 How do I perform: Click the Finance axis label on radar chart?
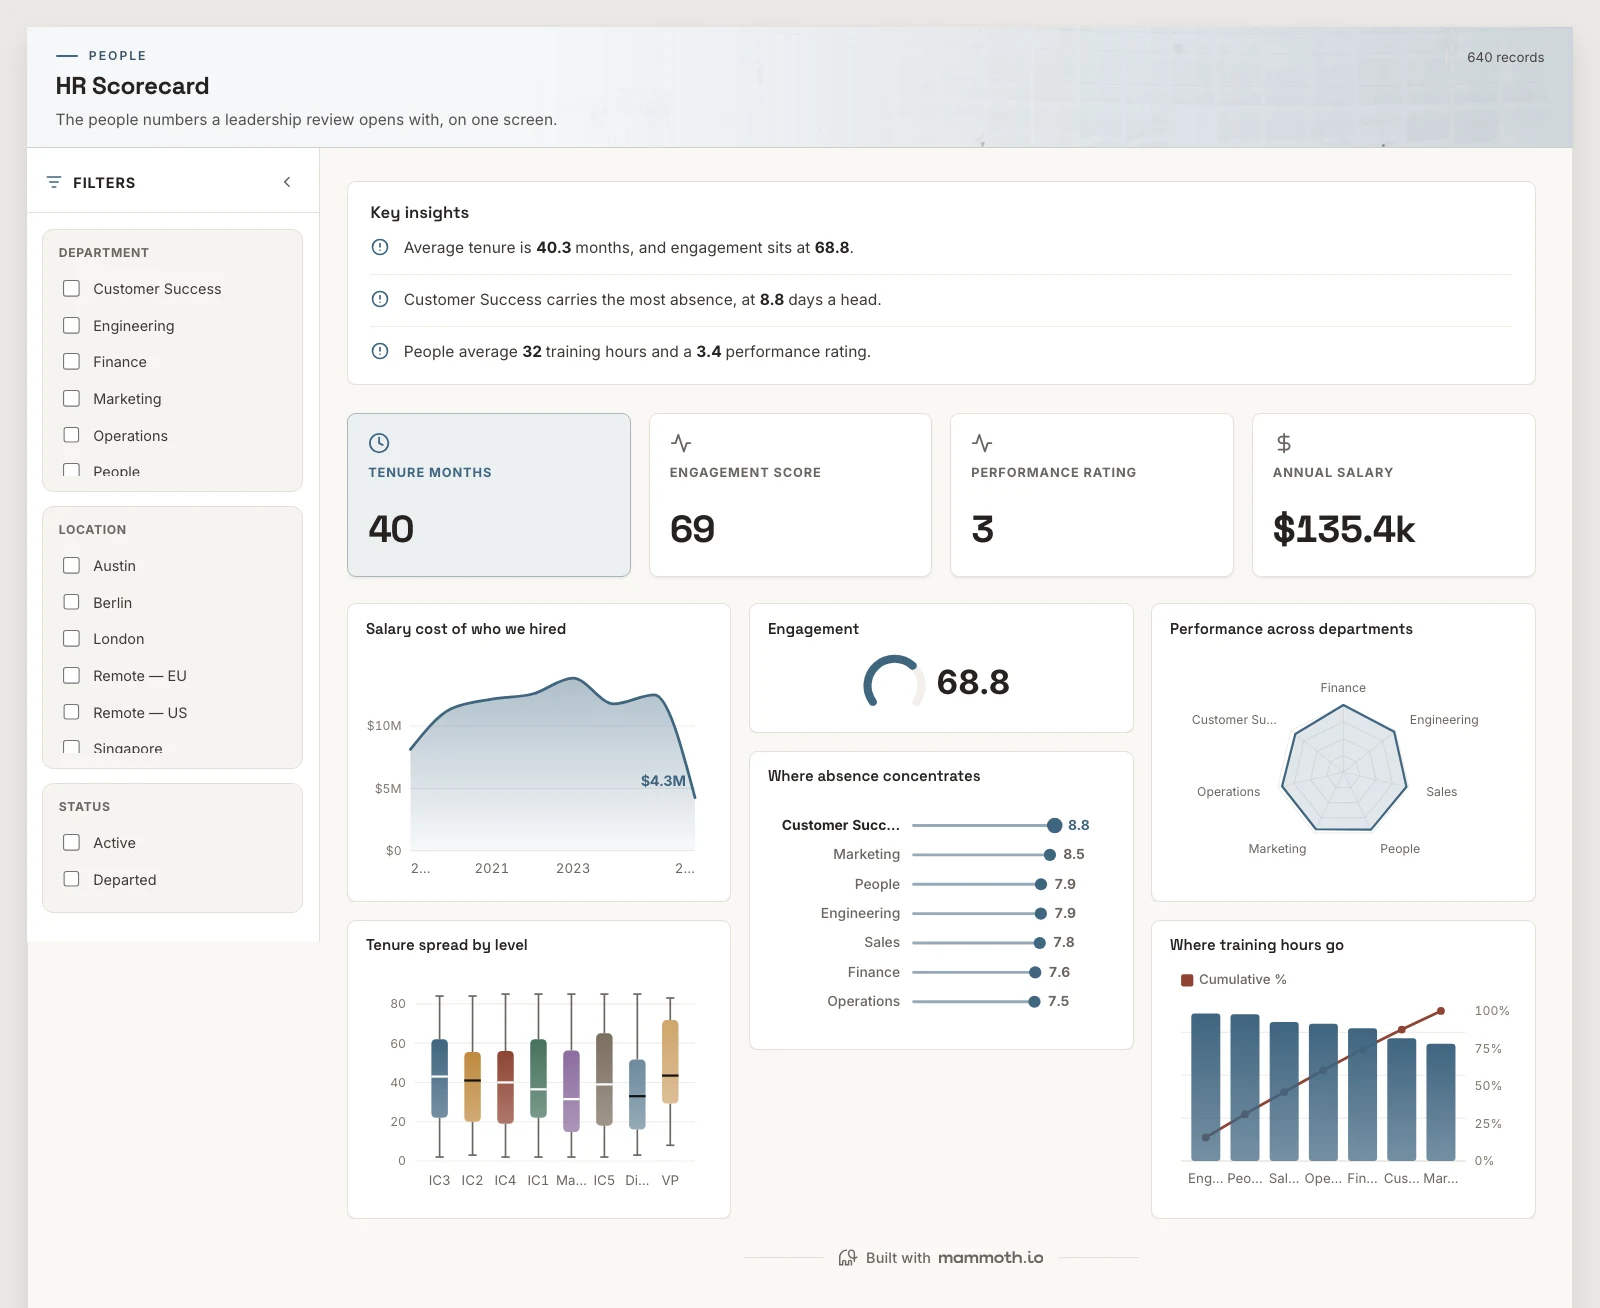pos(1343,688)
